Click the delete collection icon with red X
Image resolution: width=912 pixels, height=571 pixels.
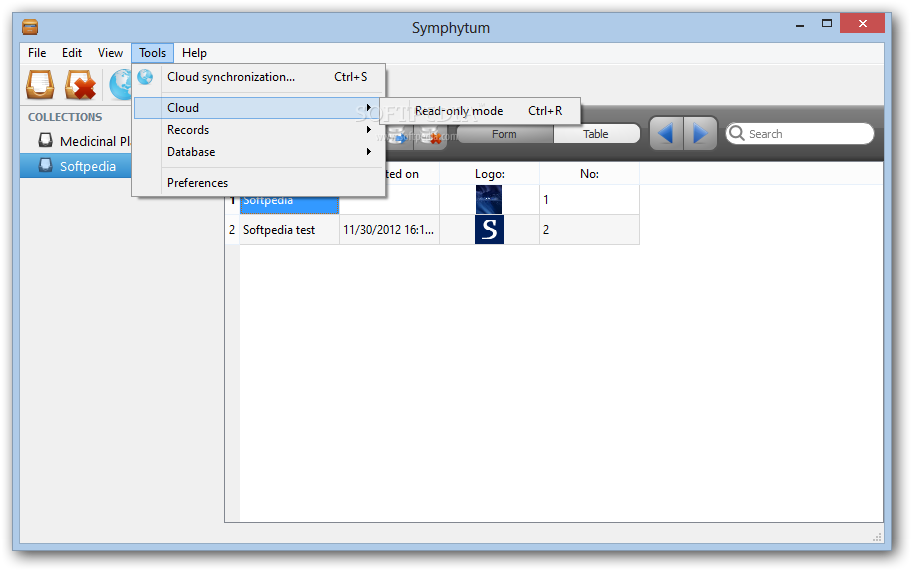(80, 84)
